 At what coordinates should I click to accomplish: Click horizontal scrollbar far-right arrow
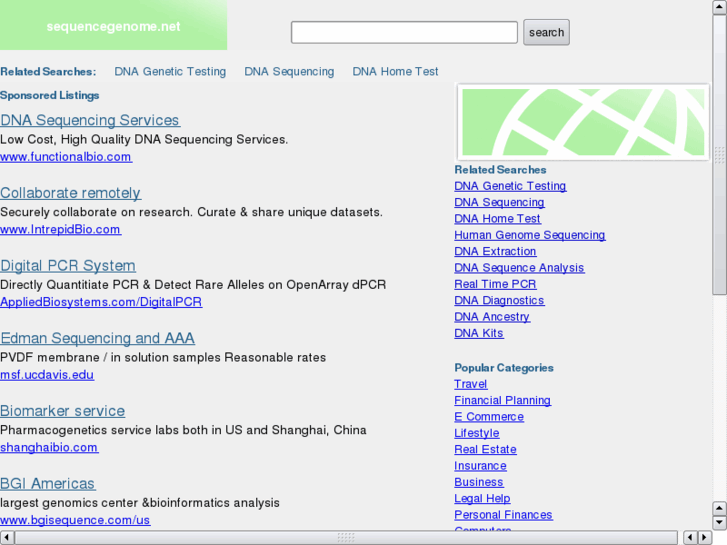tap(705, 538)
